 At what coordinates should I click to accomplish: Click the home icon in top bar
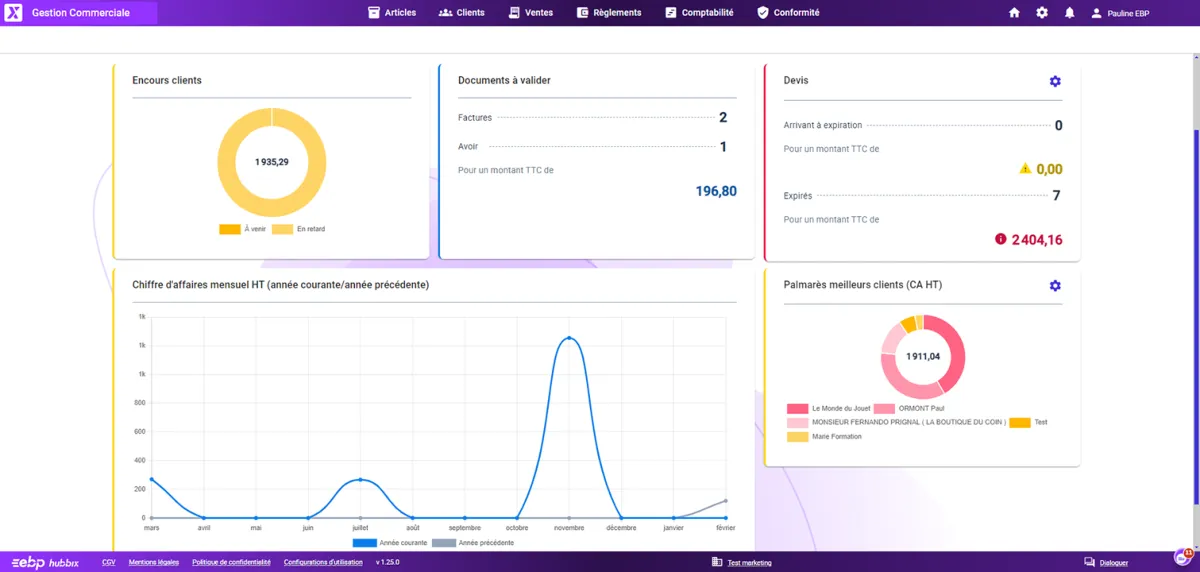[x=1014, y=13]
